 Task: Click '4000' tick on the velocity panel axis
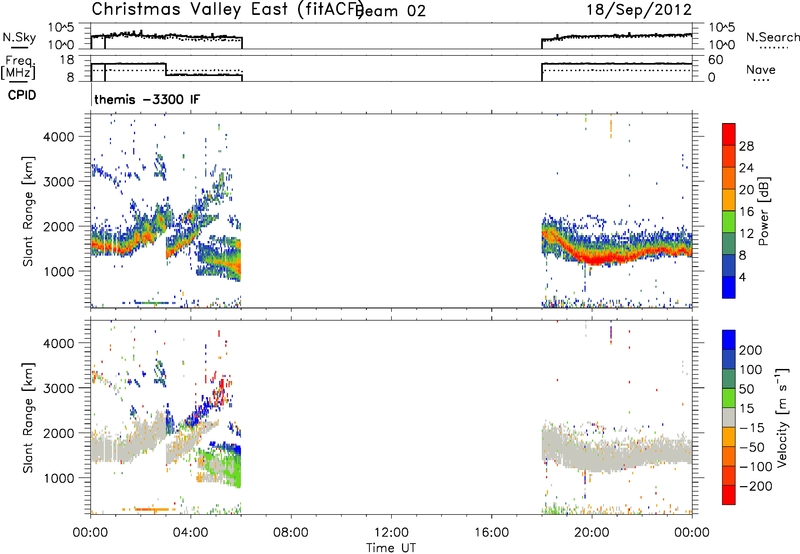click(59, 343)
